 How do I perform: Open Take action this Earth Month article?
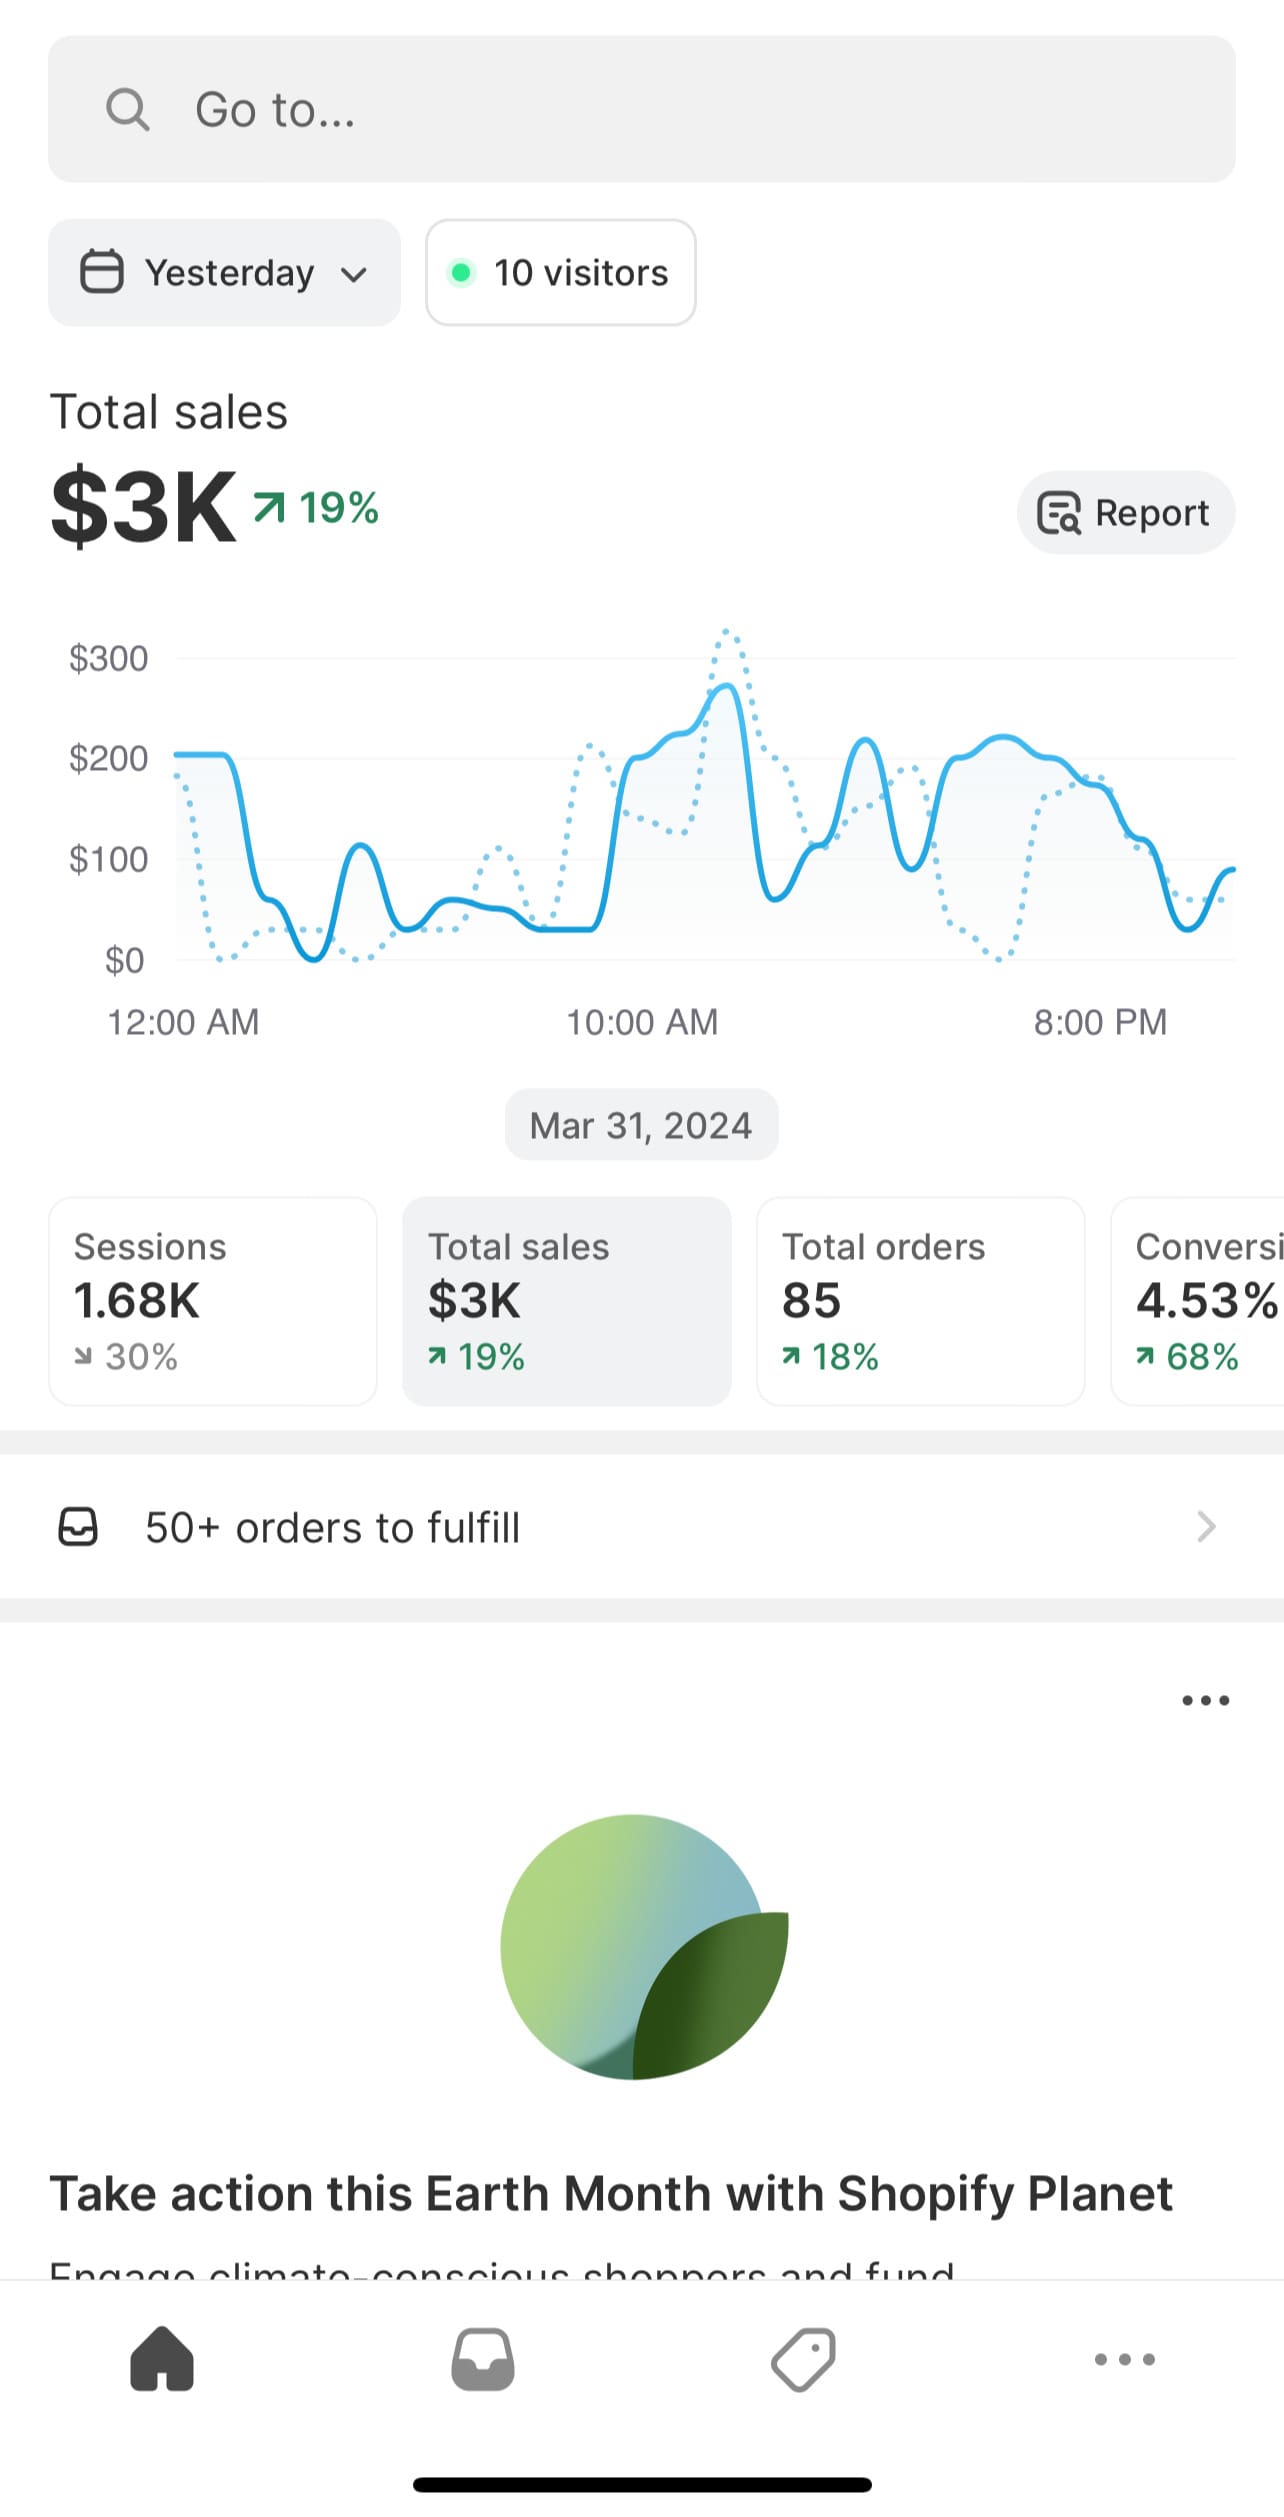click(611, 2193)
